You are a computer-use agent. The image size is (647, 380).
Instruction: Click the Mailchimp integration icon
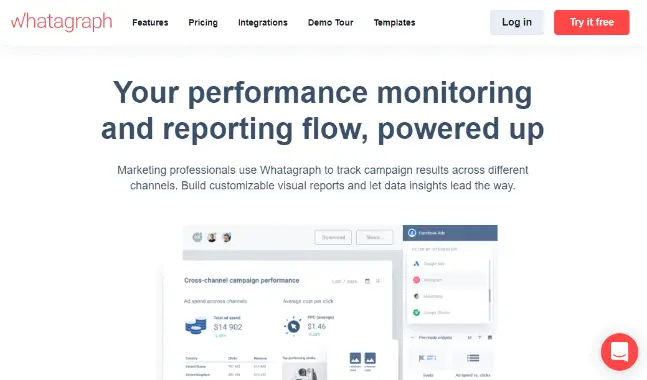pos(416,296)
